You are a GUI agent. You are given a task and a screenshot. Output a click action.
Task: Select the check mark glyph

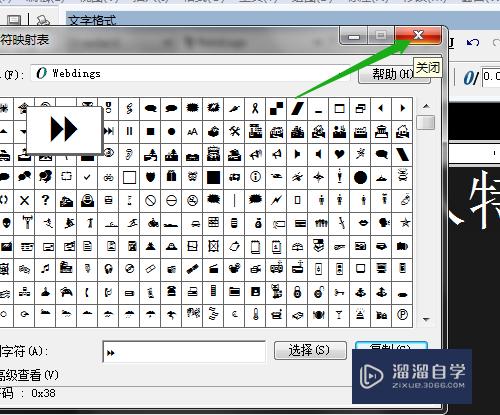pos(87,177)
